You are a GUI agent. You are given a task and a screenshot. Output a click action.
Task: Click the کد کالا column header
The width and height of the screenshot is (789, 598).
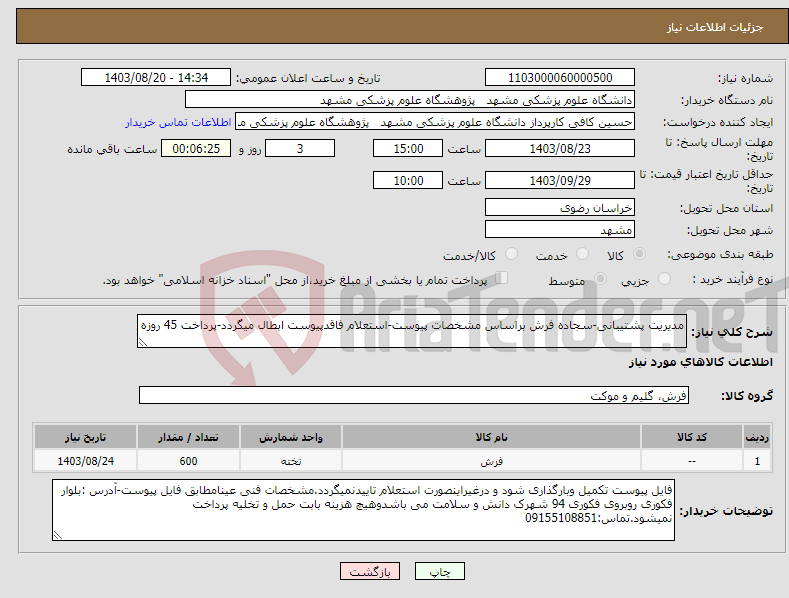[692, 437]
